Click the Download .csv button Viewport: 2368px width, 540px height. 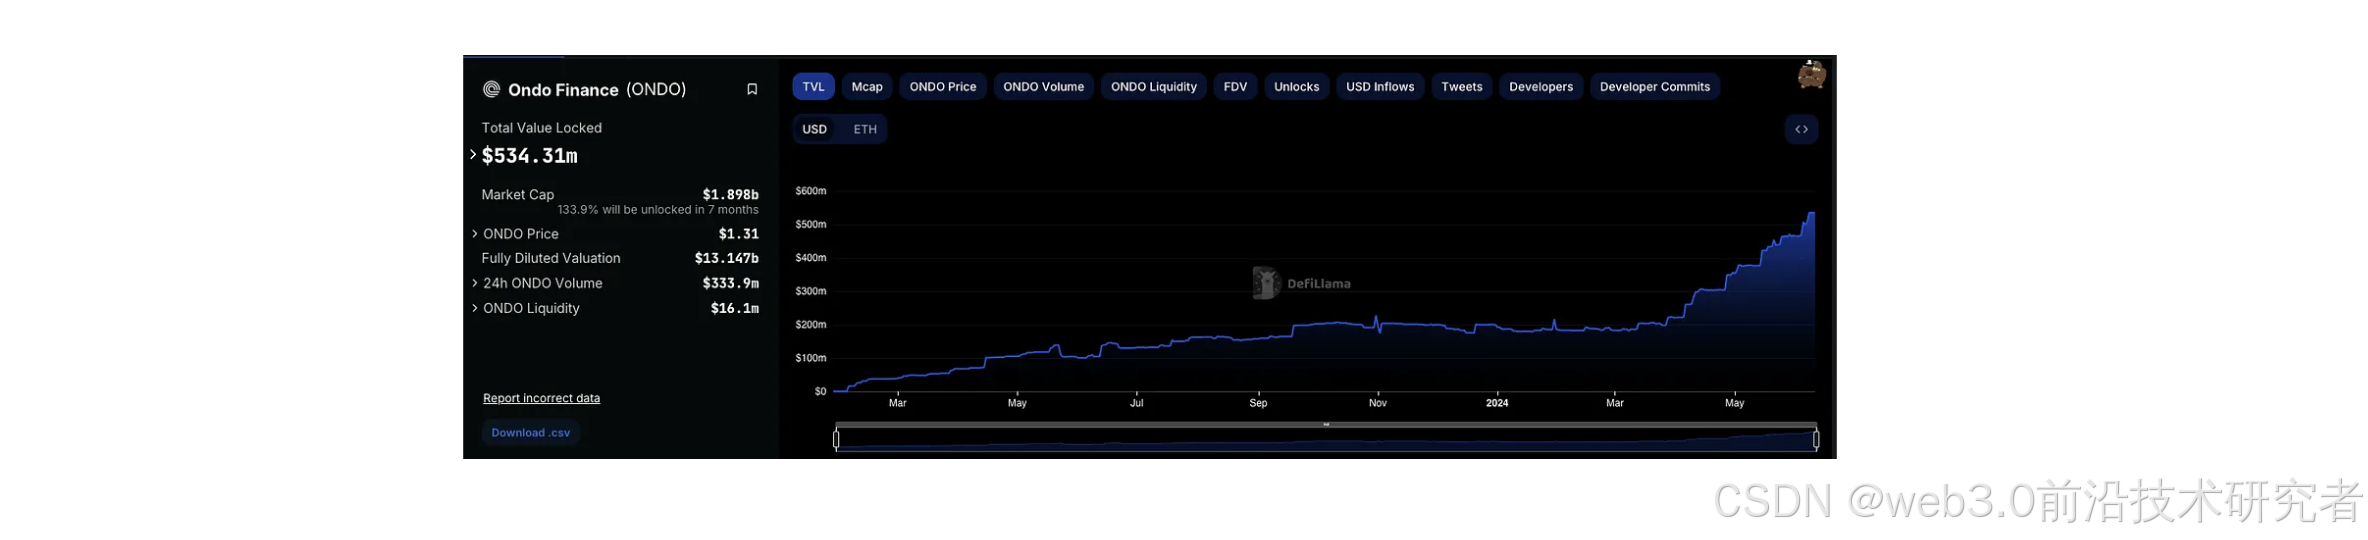pos(531,433)
